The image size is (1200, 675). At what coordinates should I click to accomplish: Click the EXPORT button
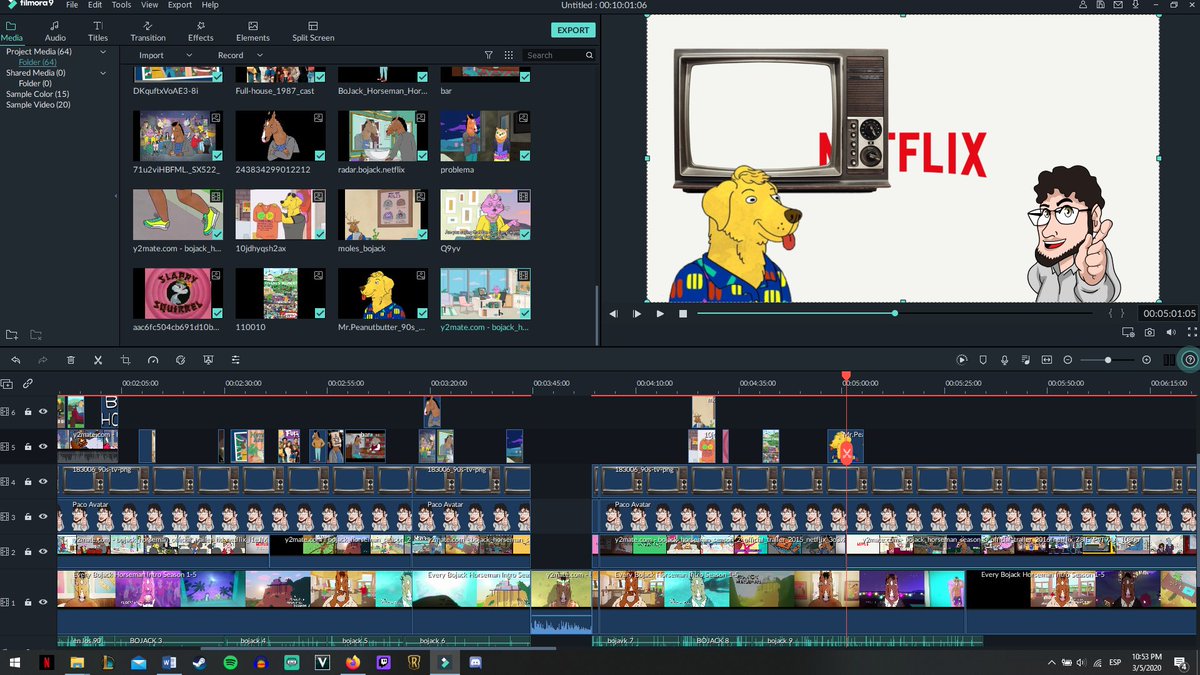(572, 30)
